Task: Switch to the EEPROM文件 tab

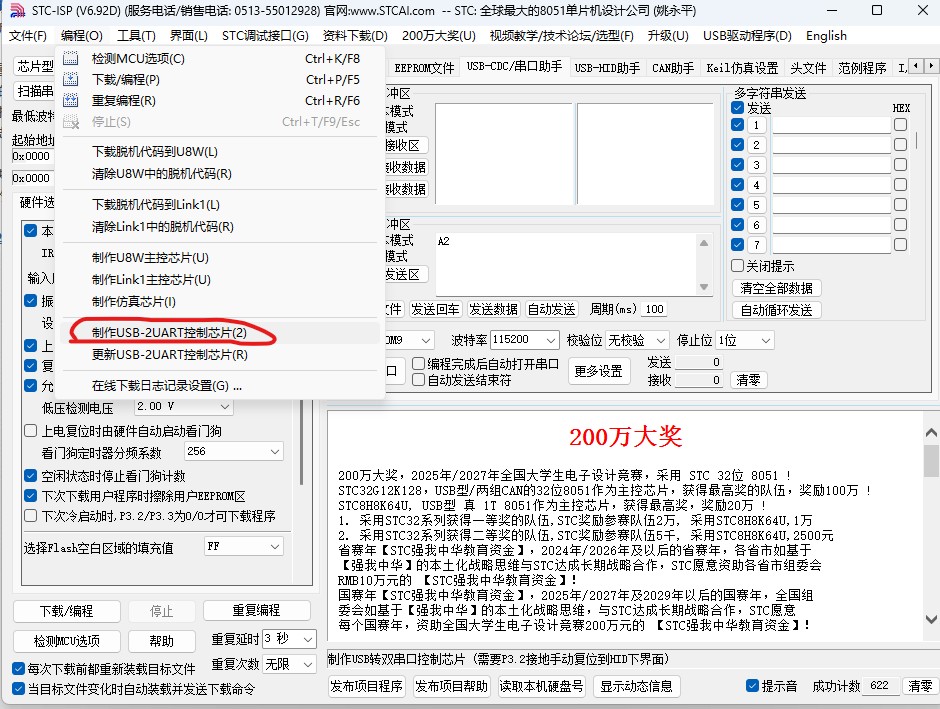Action: 424,68
